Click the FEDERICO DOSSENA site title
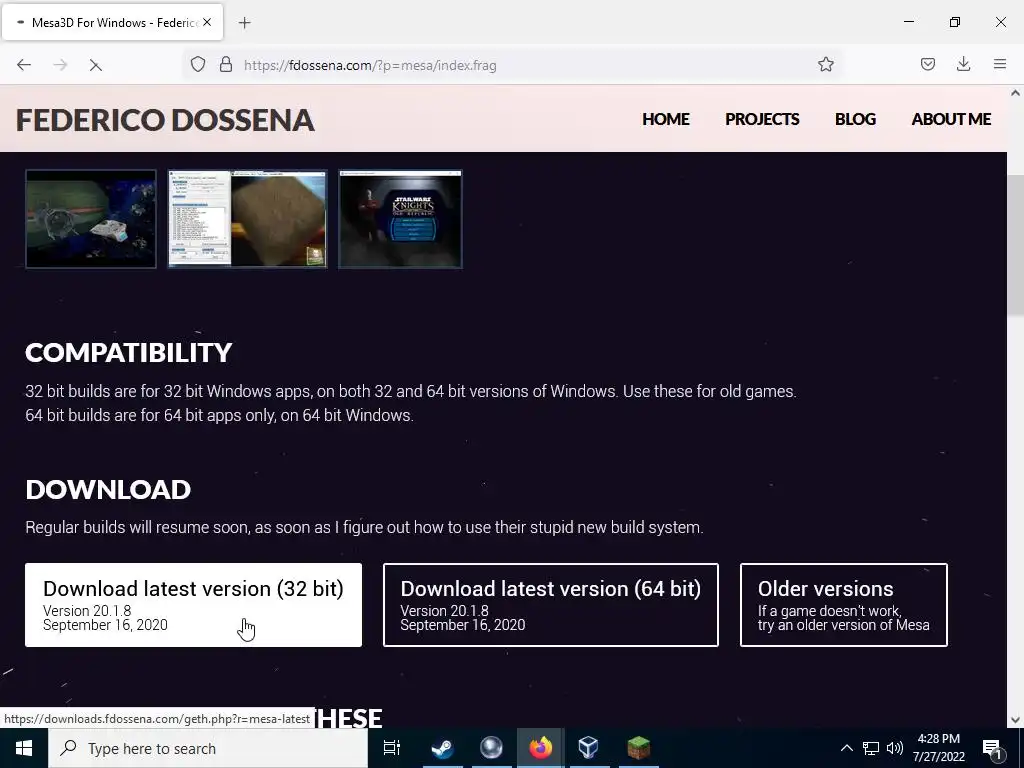This screenshot has height=768, width=1024. point(165,120)
